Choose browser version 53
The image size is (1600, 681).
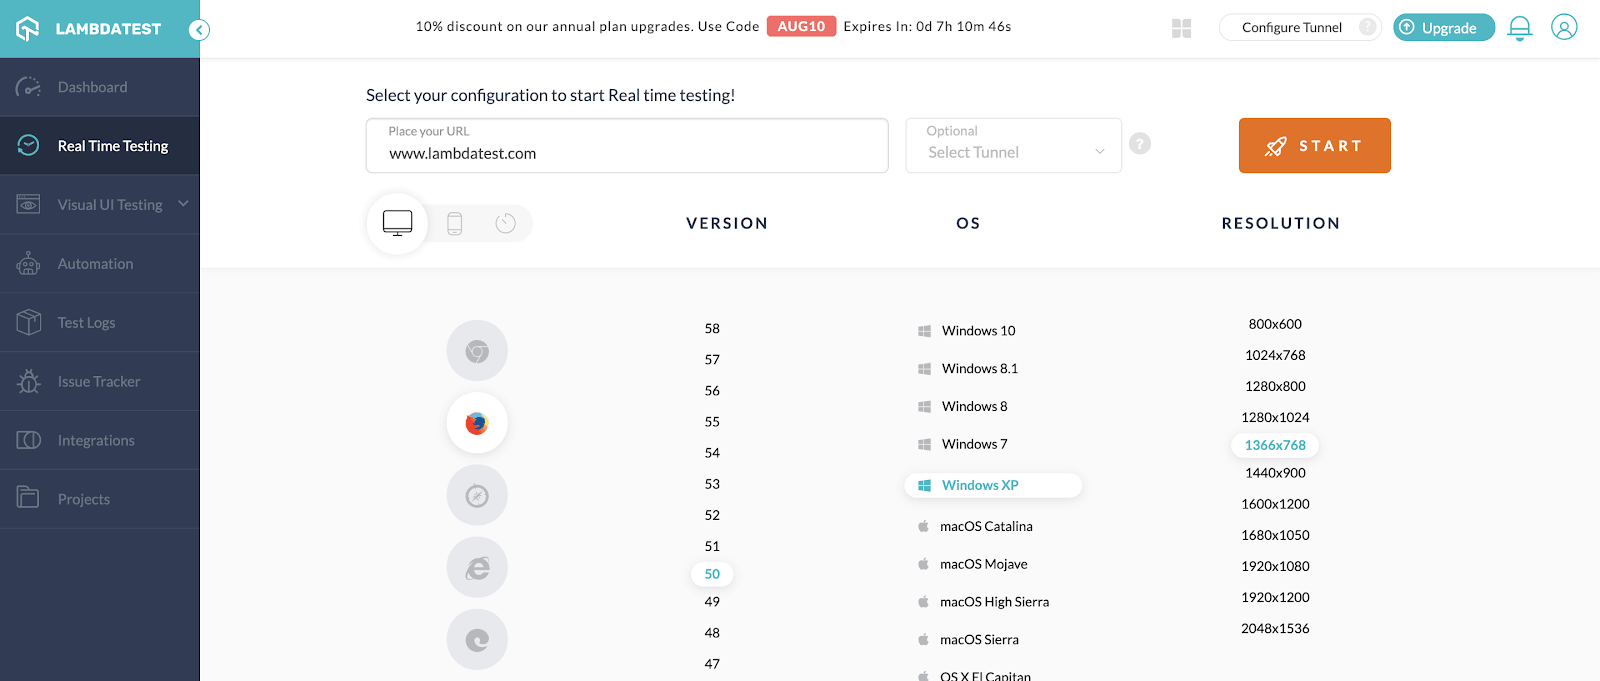[x=712, y=484]
